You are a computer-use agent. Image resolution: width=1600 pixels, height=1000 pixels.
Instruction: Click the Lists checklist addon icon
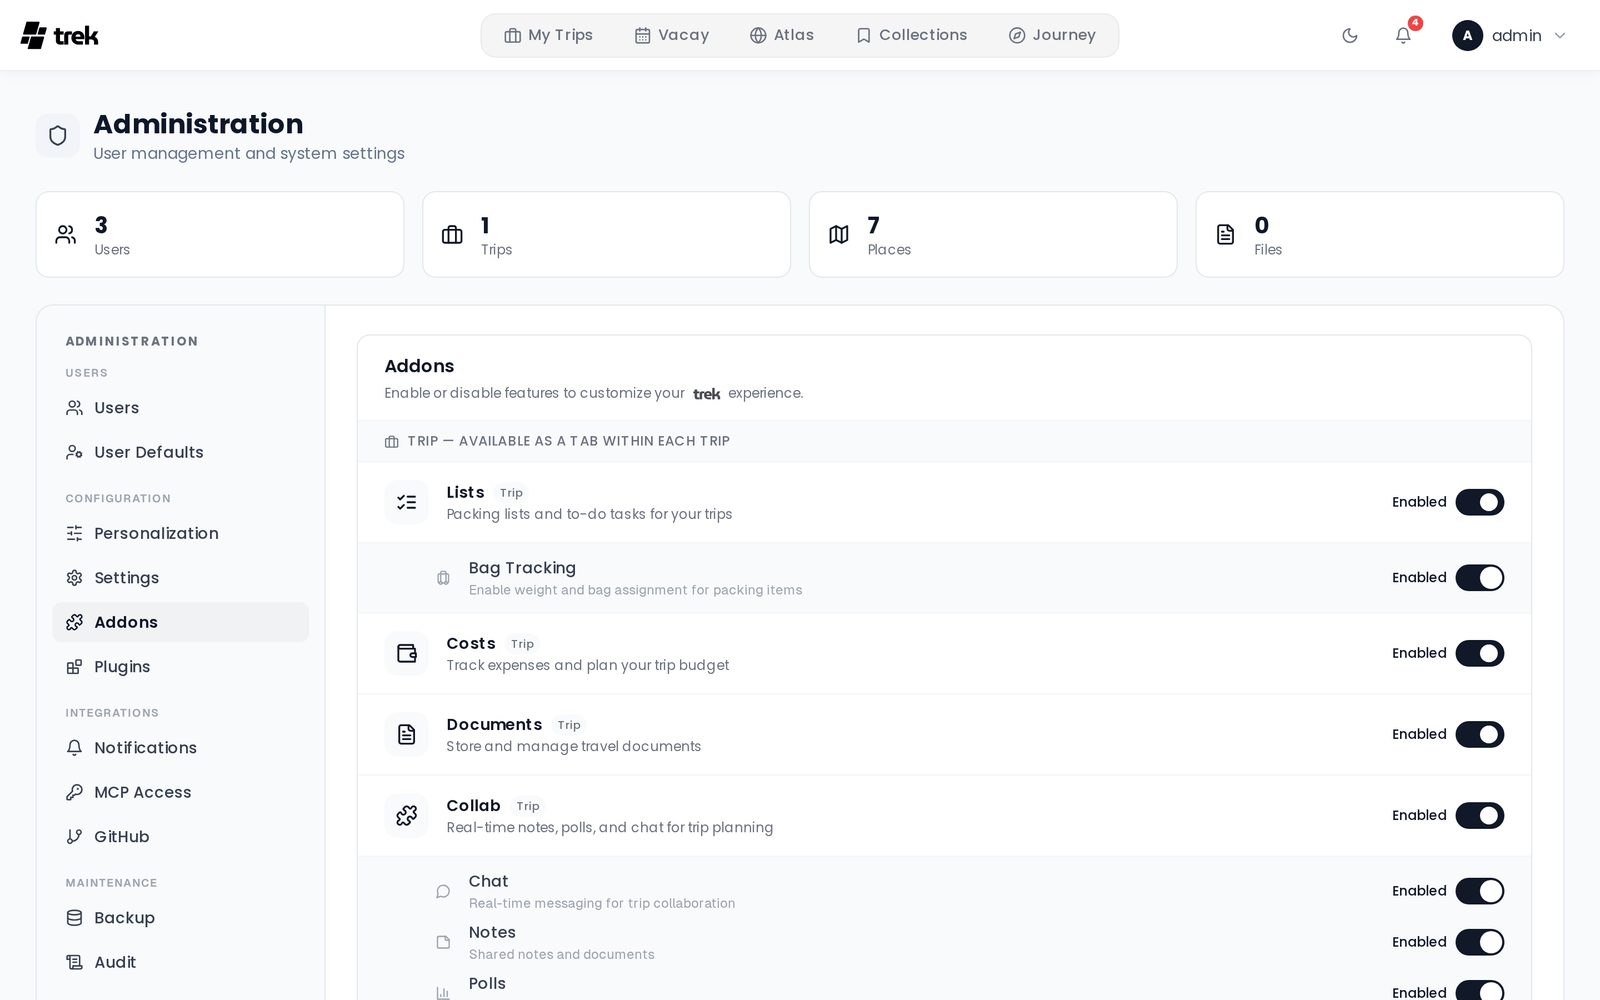pos(406,502)
